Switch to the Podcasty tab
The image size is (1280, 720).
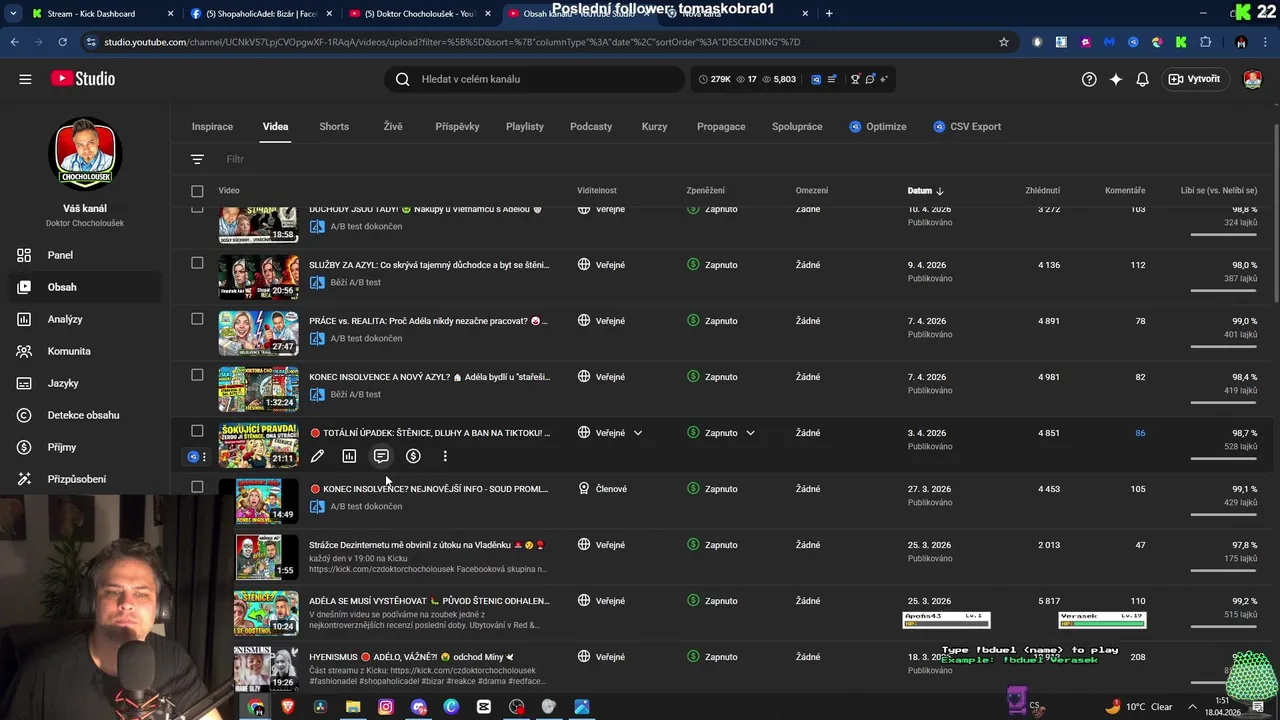(591, 127)
